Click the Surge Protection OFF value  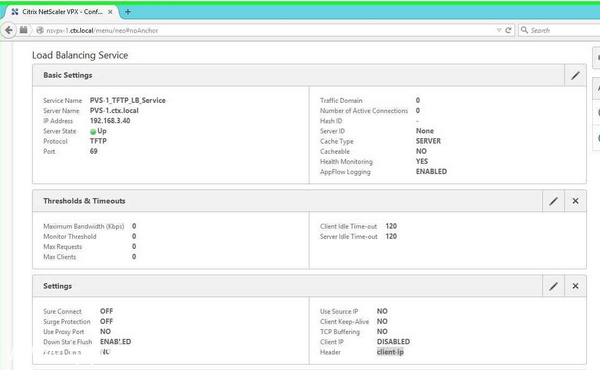pos(106,321)
